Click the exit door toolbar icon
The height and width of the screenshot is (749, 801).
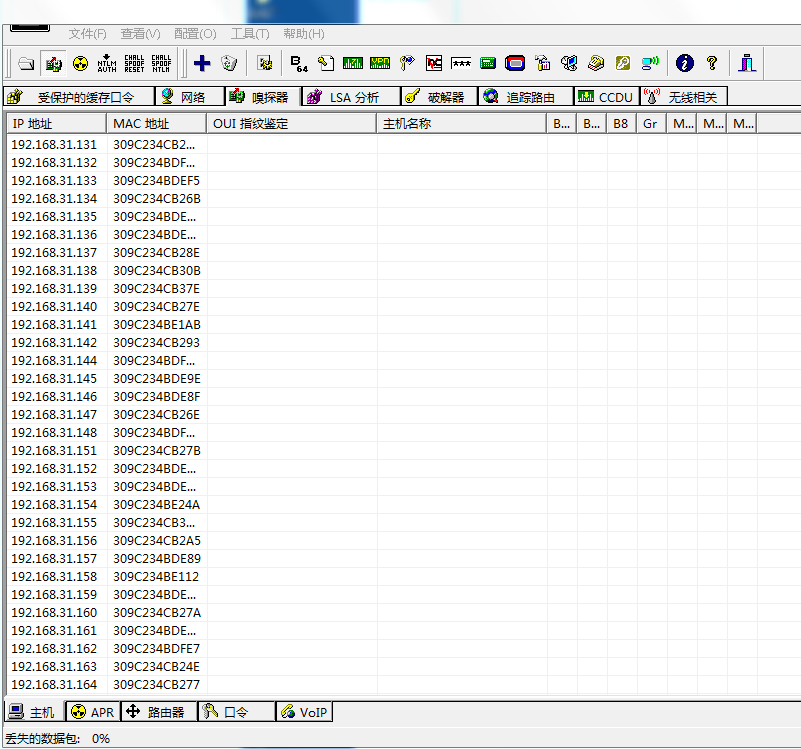[x=747, y=63]
